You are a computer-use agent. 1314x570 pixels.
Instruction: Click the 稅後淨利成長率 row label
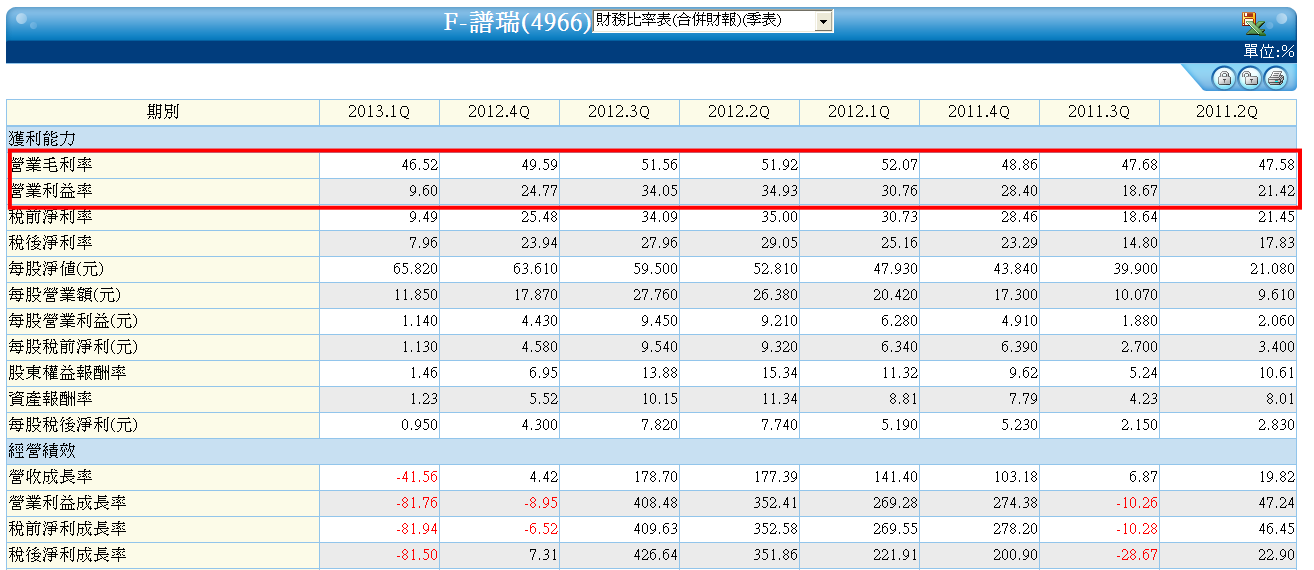66,555
